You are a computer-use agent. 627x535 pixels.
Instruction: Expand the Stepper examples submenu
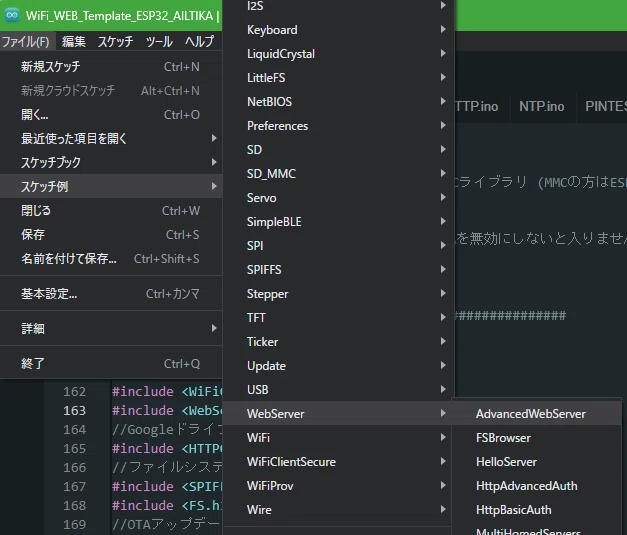click(x=338, y=293)
